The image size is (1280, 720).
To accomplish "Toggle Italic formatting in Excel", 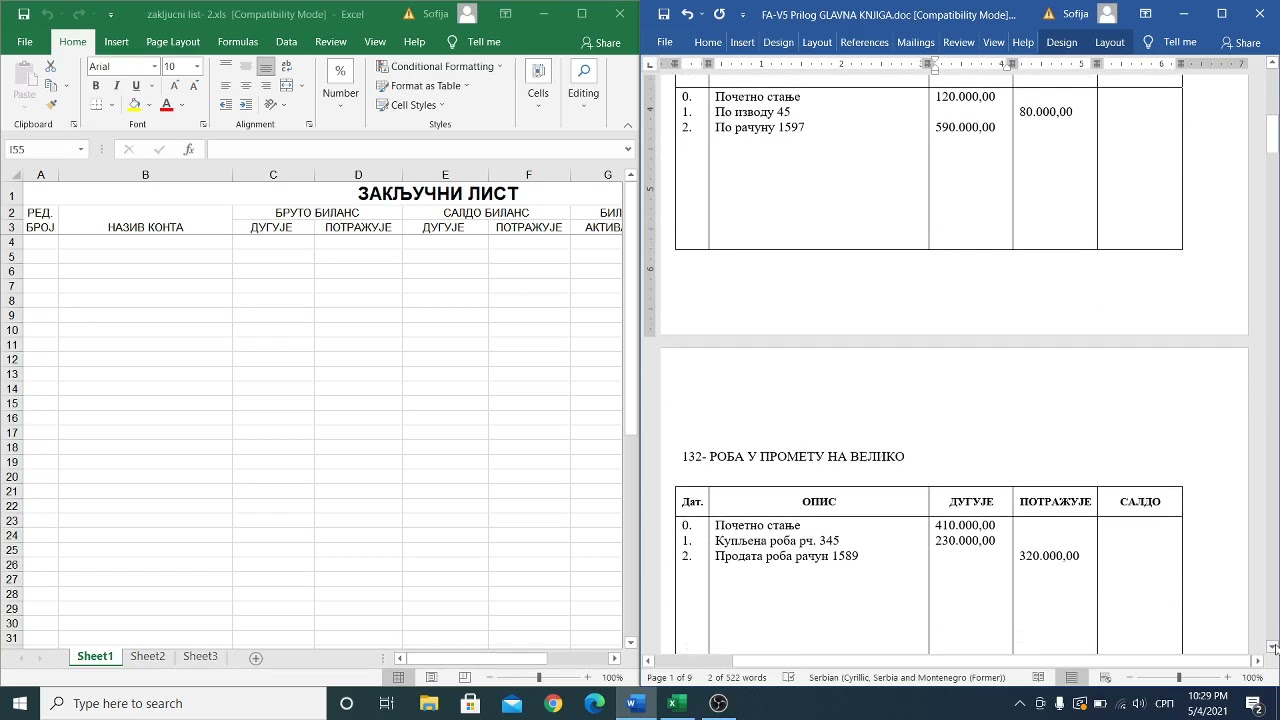I will point(116,86).
